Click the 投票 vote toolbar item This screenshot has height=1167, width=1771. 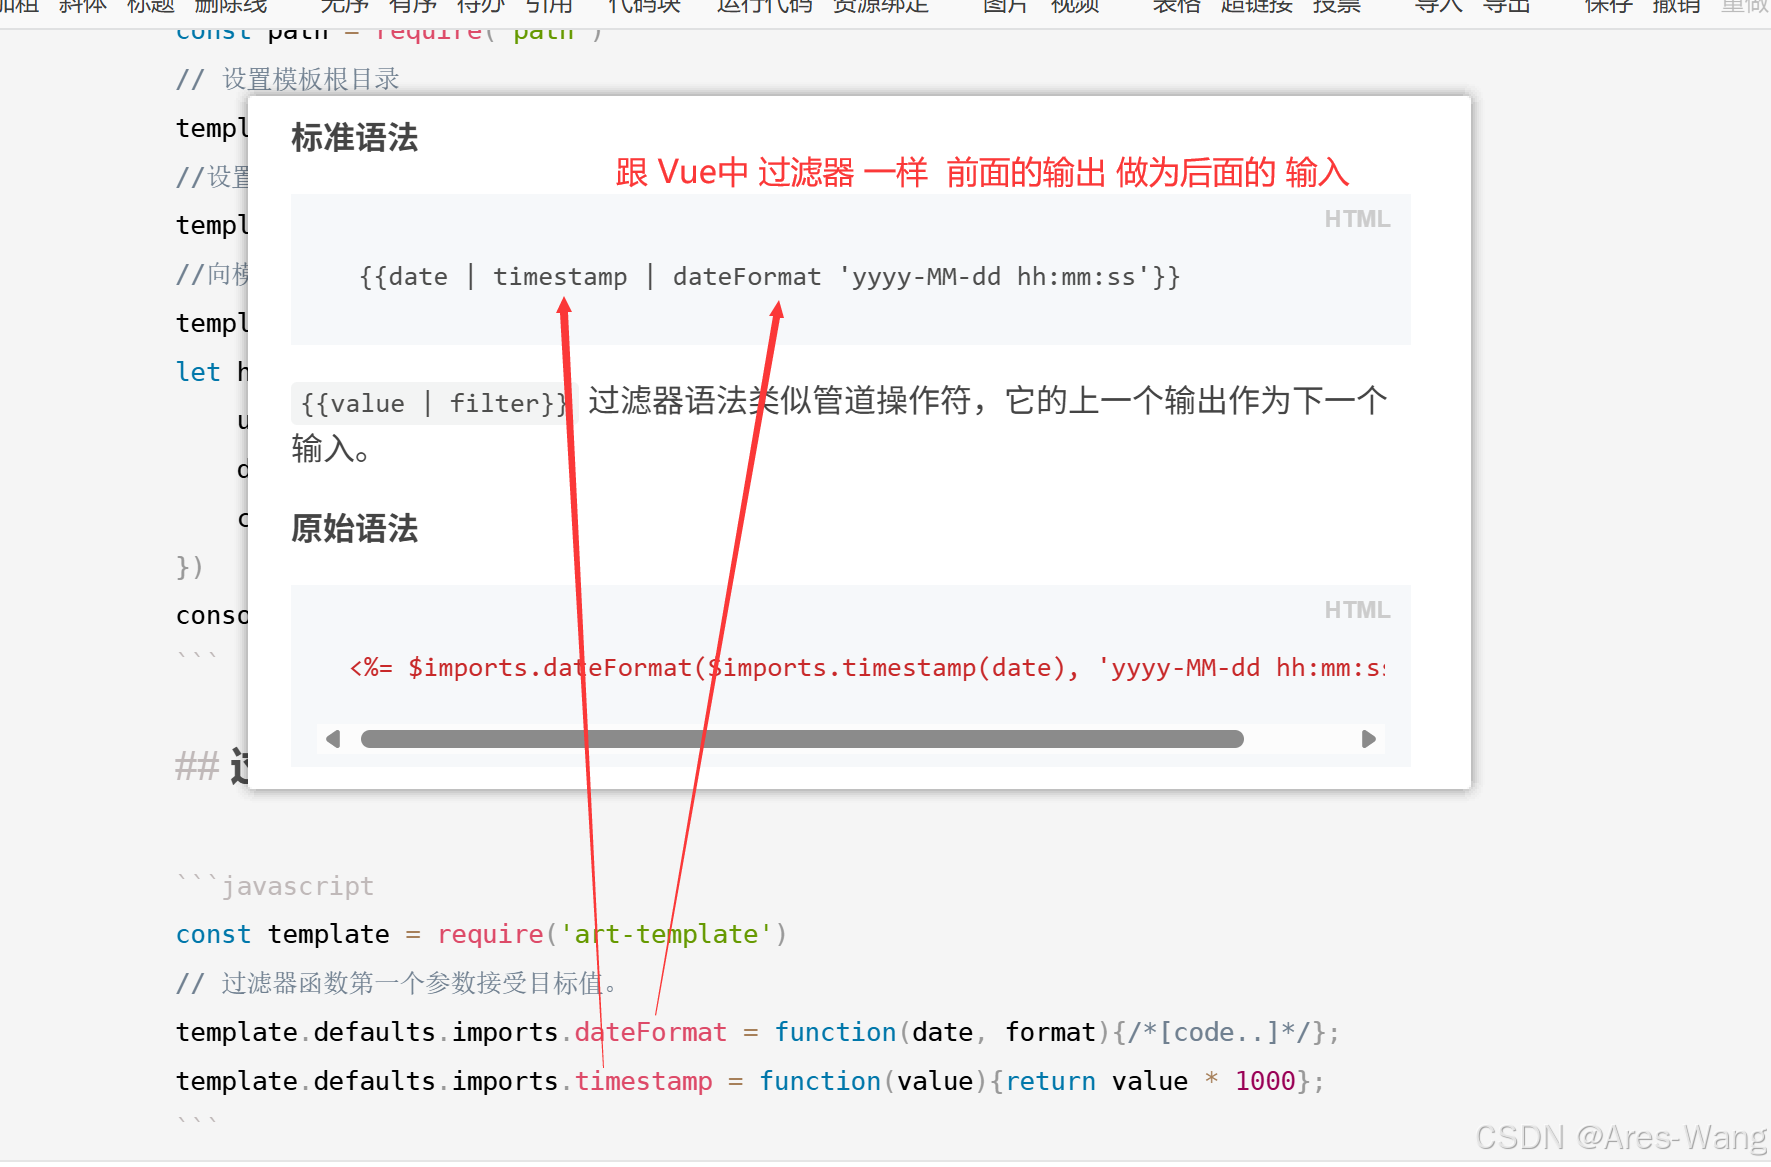click(x=1337, y=7)
